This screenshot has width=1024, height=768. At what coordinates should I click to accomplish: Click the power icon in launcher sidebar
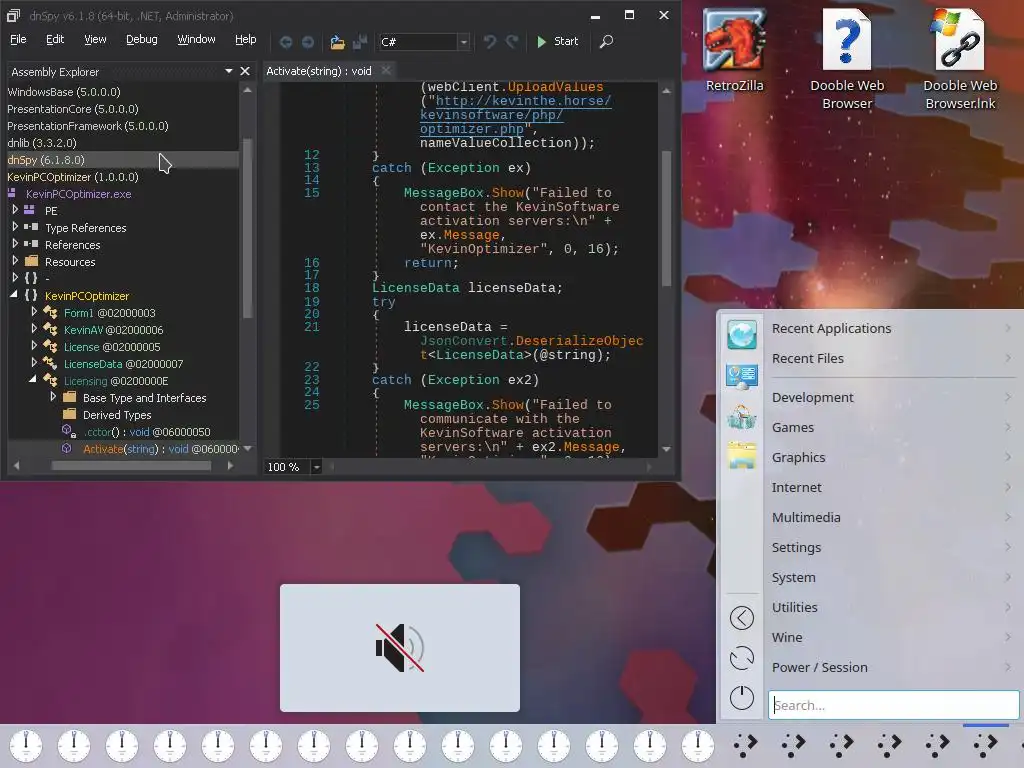[x=741, y=697]
